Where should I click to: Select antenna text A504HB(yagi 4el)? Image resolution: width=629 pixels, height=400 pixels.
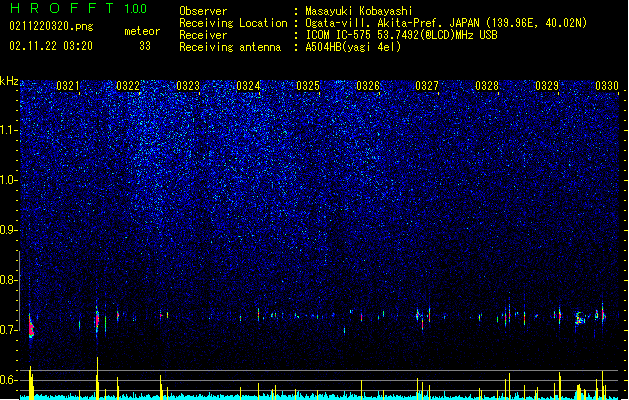(x=353, y=47)
